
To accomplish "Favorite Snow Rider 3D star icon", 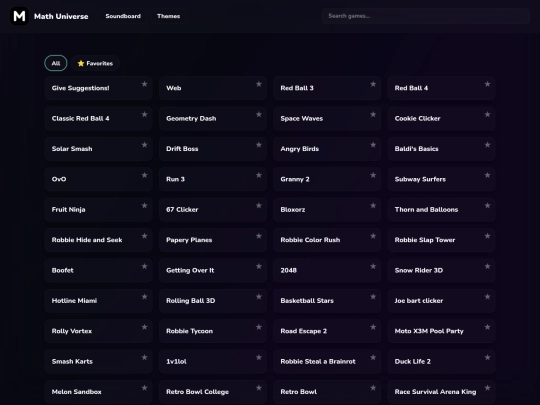I will pos(487,266).
